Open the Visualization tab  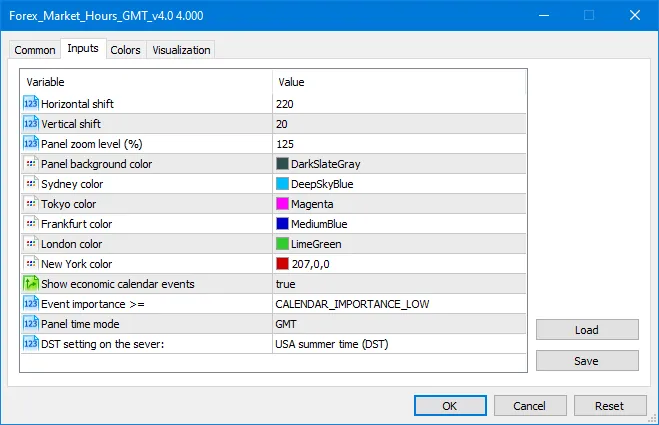coord(181,50)
